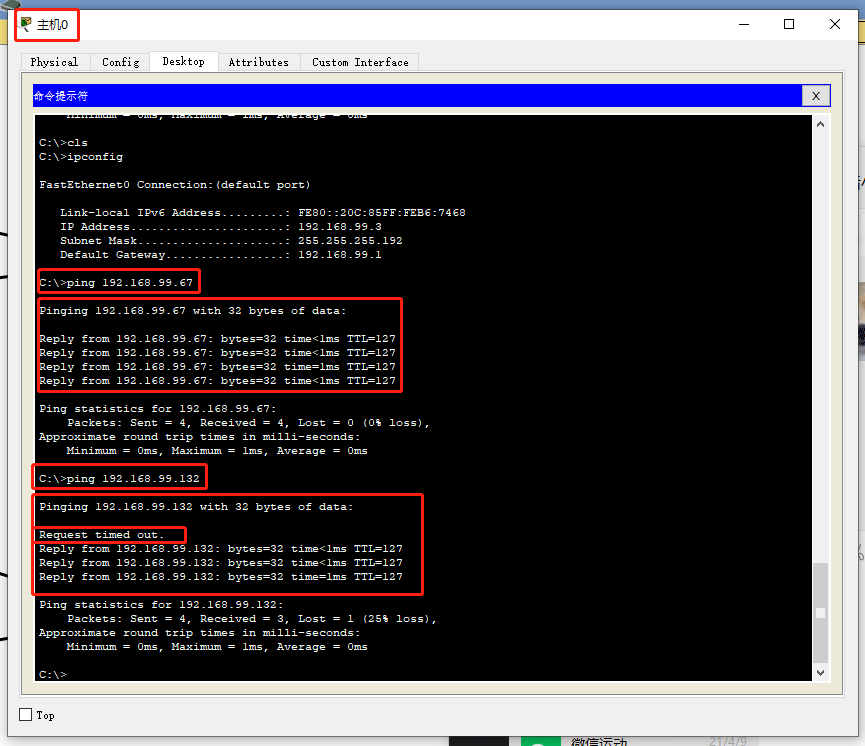Click the 'ping 192.168.99.132' command line
The image size is (865, 746).
(119, 478)
